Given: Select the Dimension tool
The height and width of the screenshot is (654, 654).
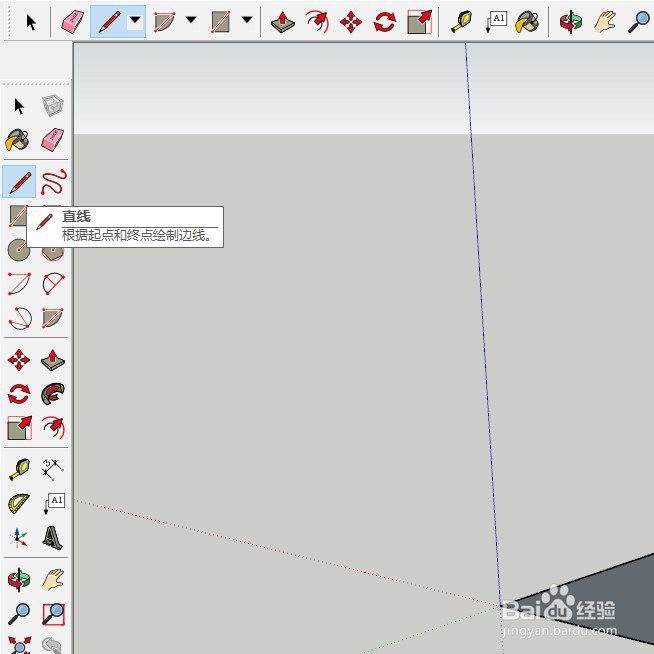Looking at the screenshot, I should click(53, 470).
